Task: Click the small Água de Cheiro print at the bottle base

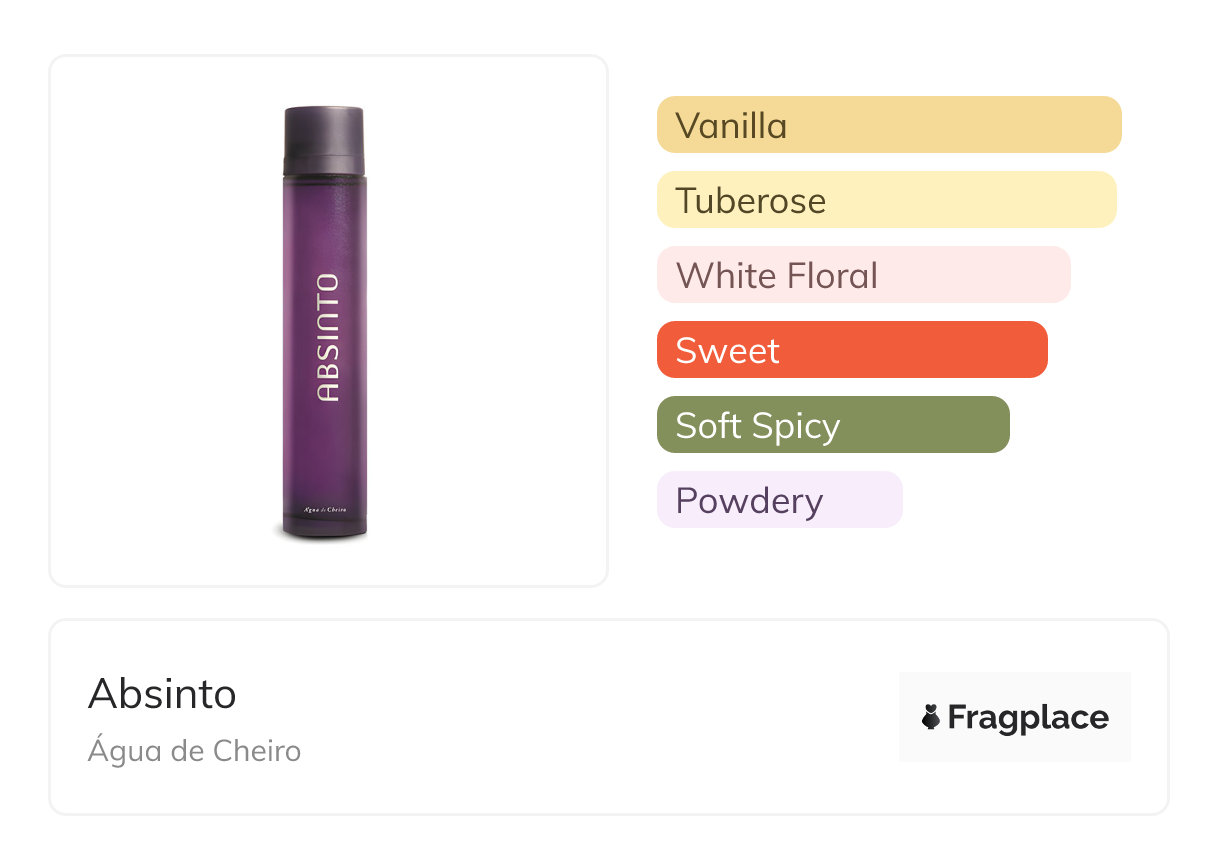Action: point(325,510)
